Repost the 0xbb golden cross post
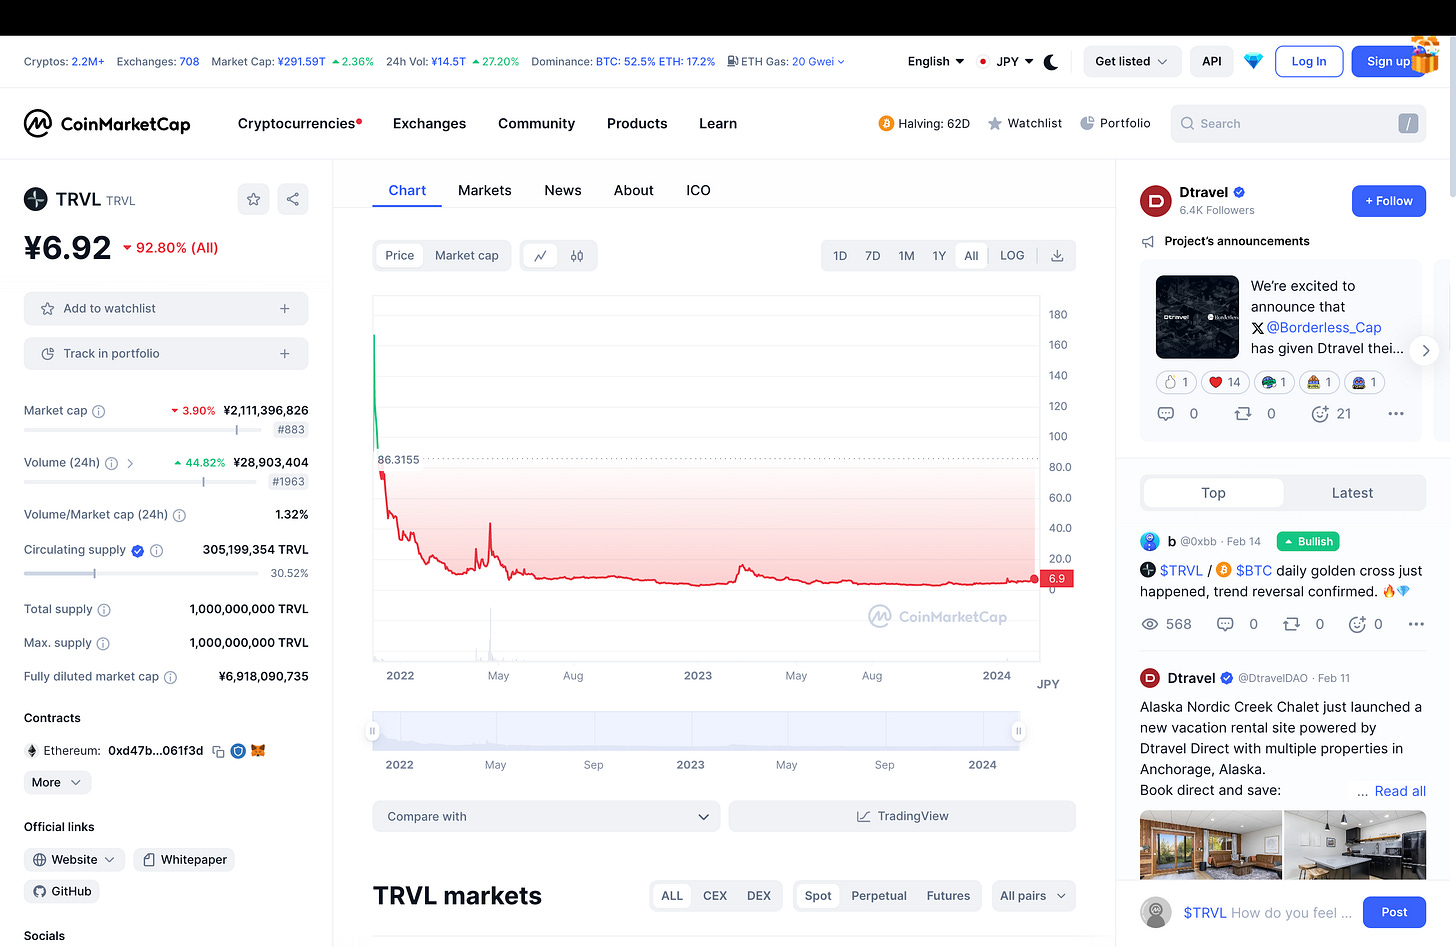 [x=1291, y=624]
